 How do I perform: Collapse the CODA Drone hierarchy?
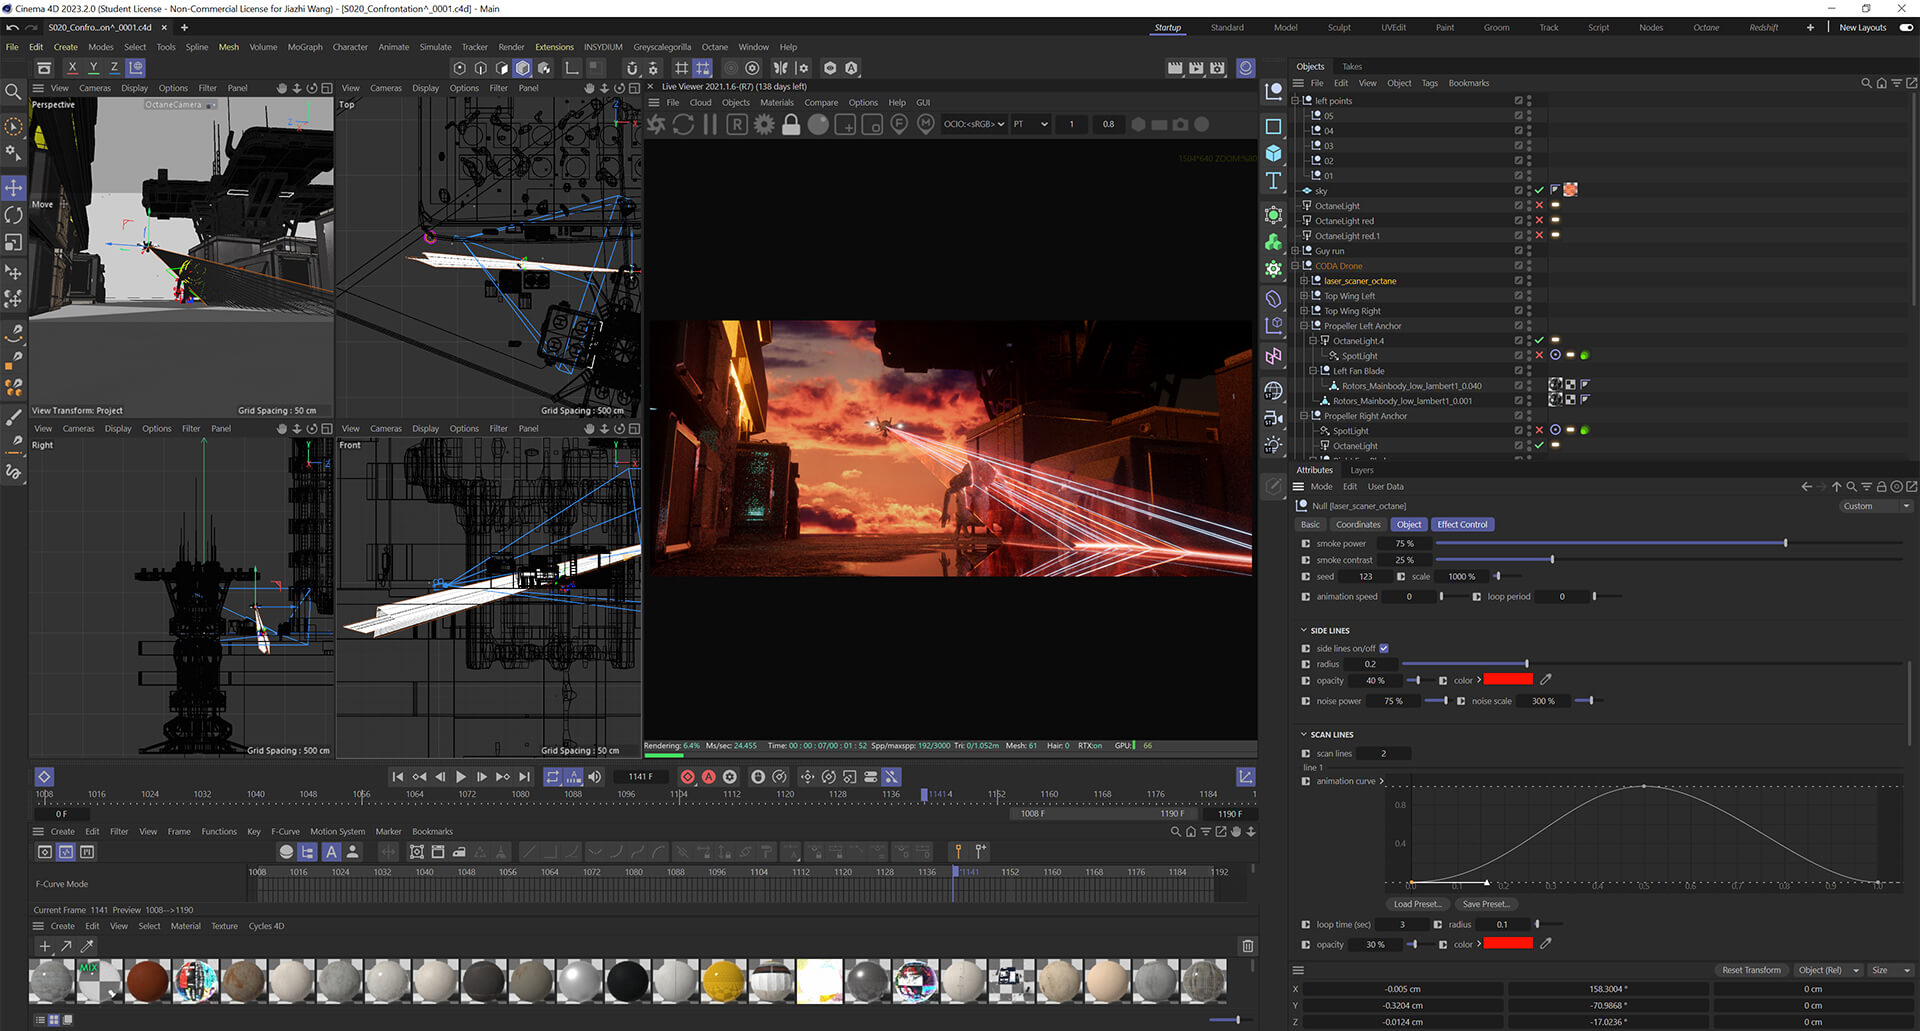tap(1296, 265)
